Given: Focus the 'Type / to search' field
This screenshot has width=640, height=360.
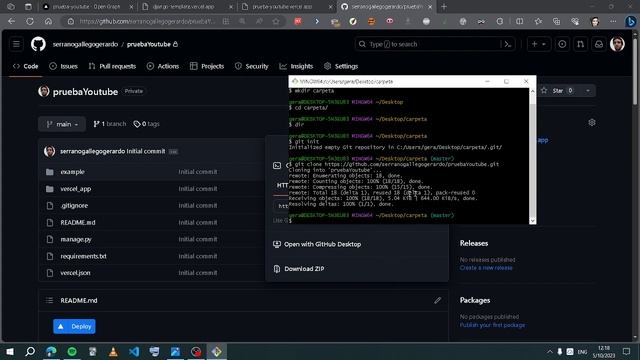Looking at the screenshot, I should click(429, 44).
